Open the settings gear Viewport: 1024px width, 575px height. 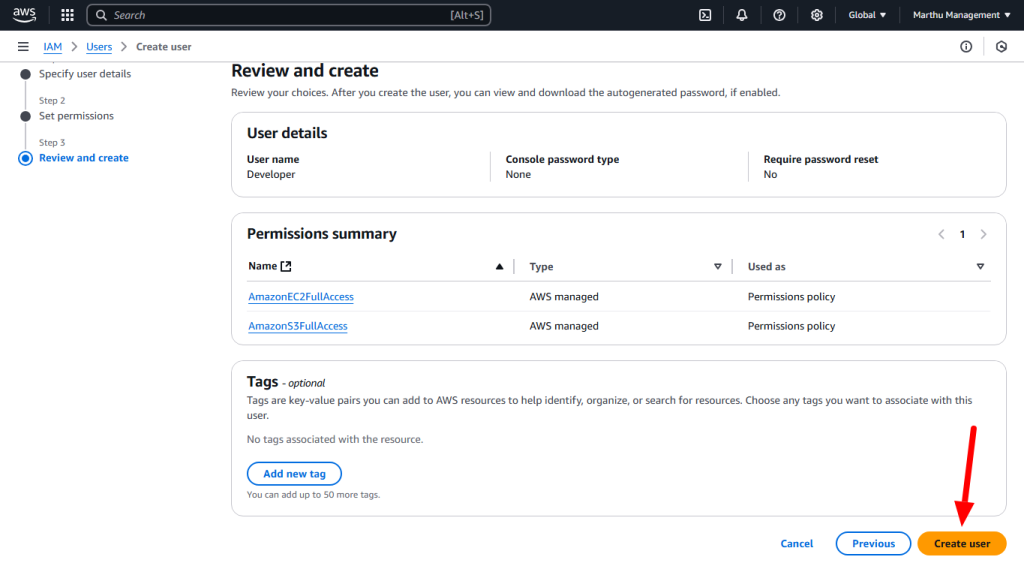(x=816, y=14)
